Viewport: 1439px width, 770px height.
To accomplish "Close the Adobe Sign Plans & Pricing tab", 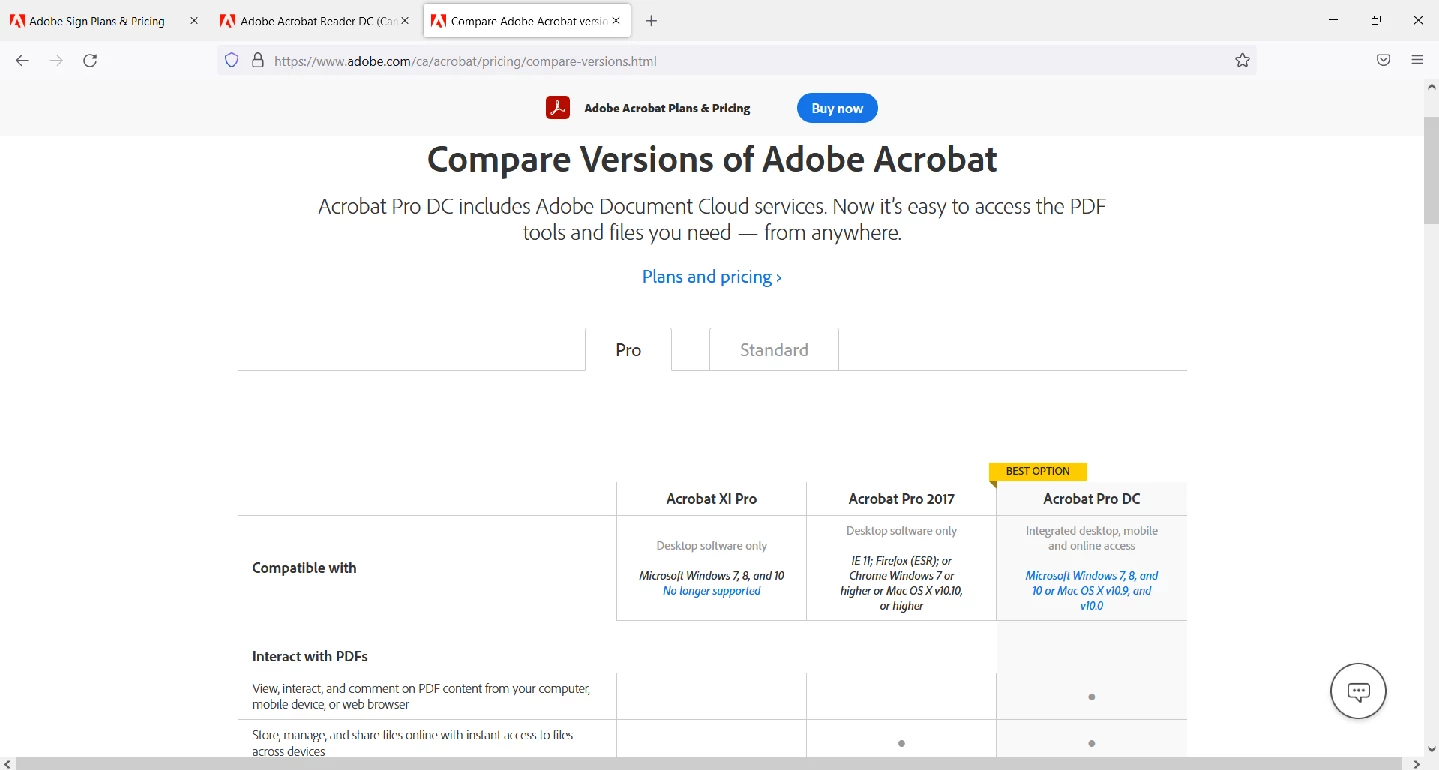I will [x=194, y=20].
